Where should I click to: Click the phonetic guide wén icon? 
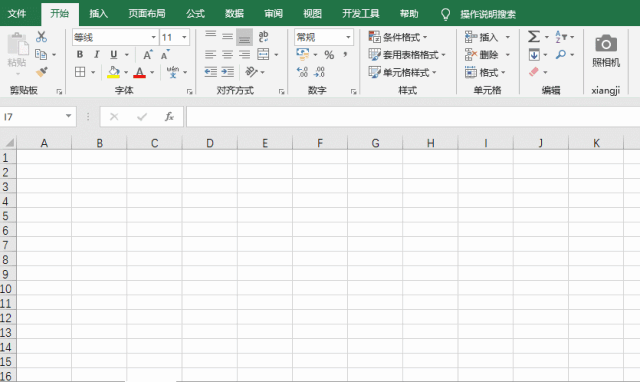[173, 72]
